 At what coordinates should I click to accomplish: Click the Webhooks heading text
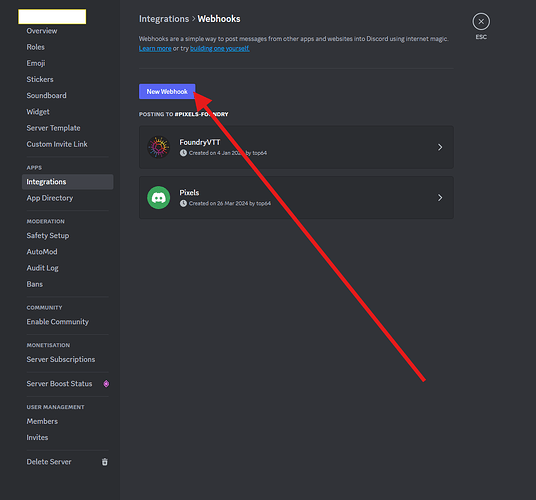[x=219, y=19]
